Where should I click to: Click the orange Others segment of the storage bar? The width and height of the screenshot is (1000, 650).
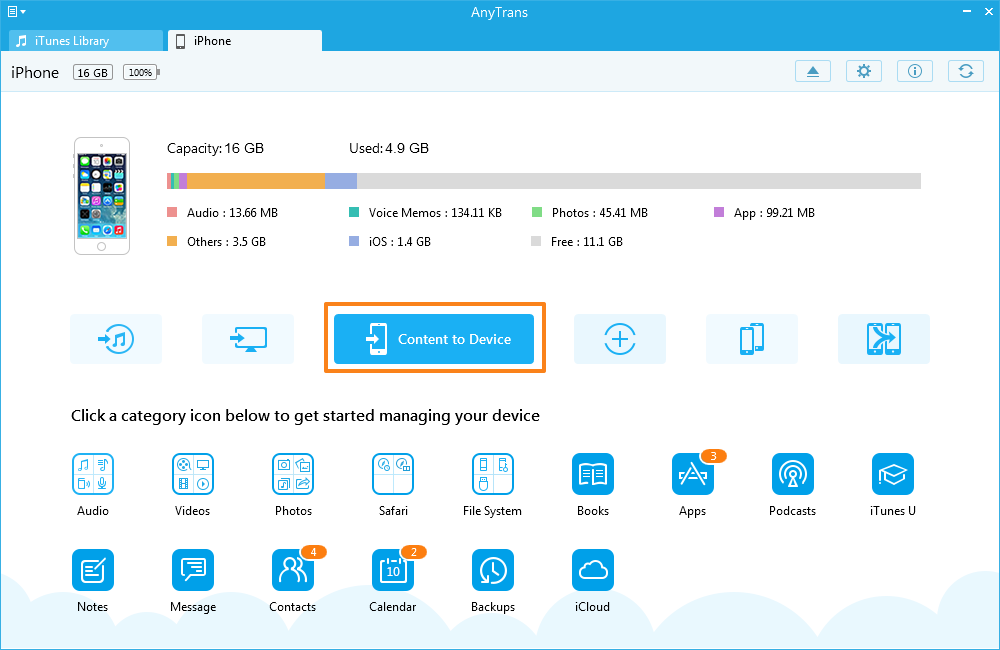(x=256, y=181)
